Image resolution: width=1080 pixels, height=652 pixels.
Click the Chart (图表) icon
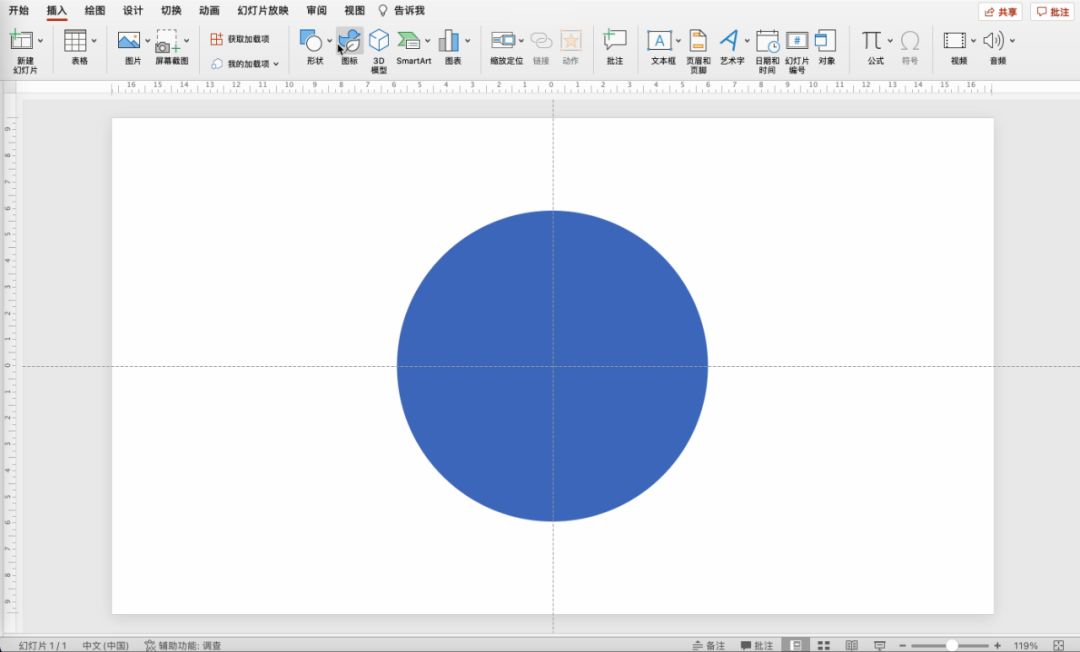click(449, 41)
